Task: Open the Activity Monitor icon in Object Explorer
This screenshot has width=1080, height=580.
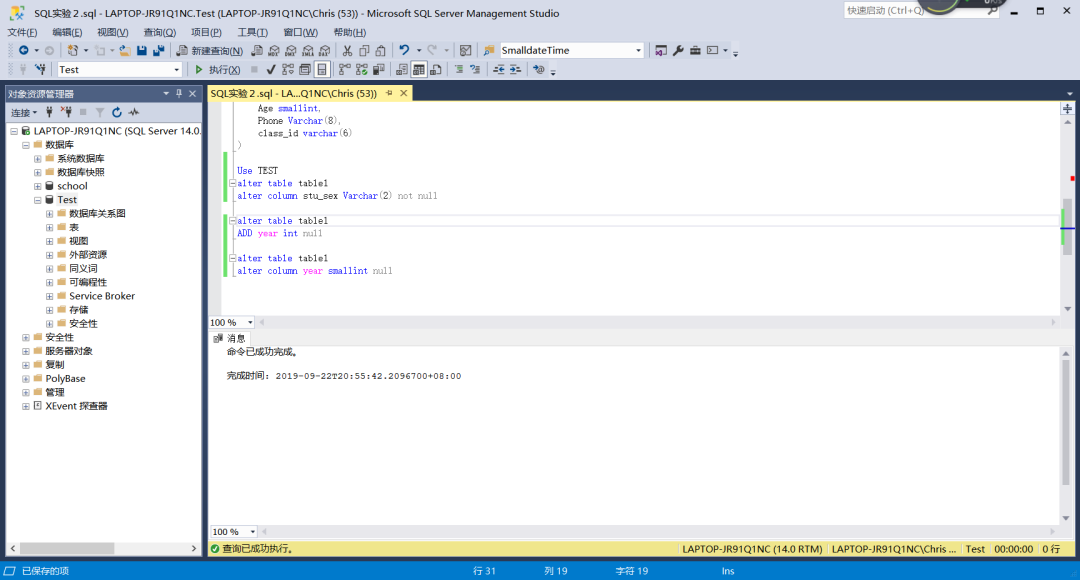Action: tap(134, 113)
